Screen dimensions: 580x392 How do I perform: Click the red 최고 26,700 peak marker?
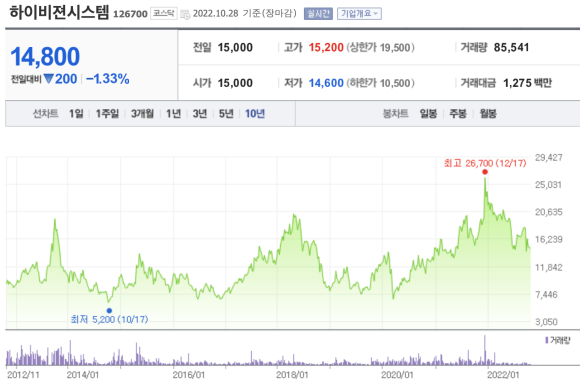pyautogui.click(x=485, y=172)
